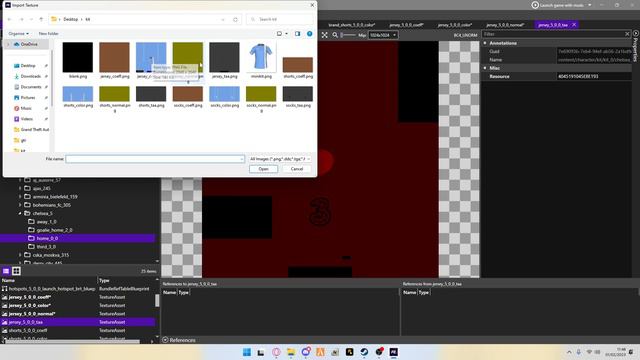
Task: Expand OneDrive in navigation pane
Action: click(x=8, y=44)
